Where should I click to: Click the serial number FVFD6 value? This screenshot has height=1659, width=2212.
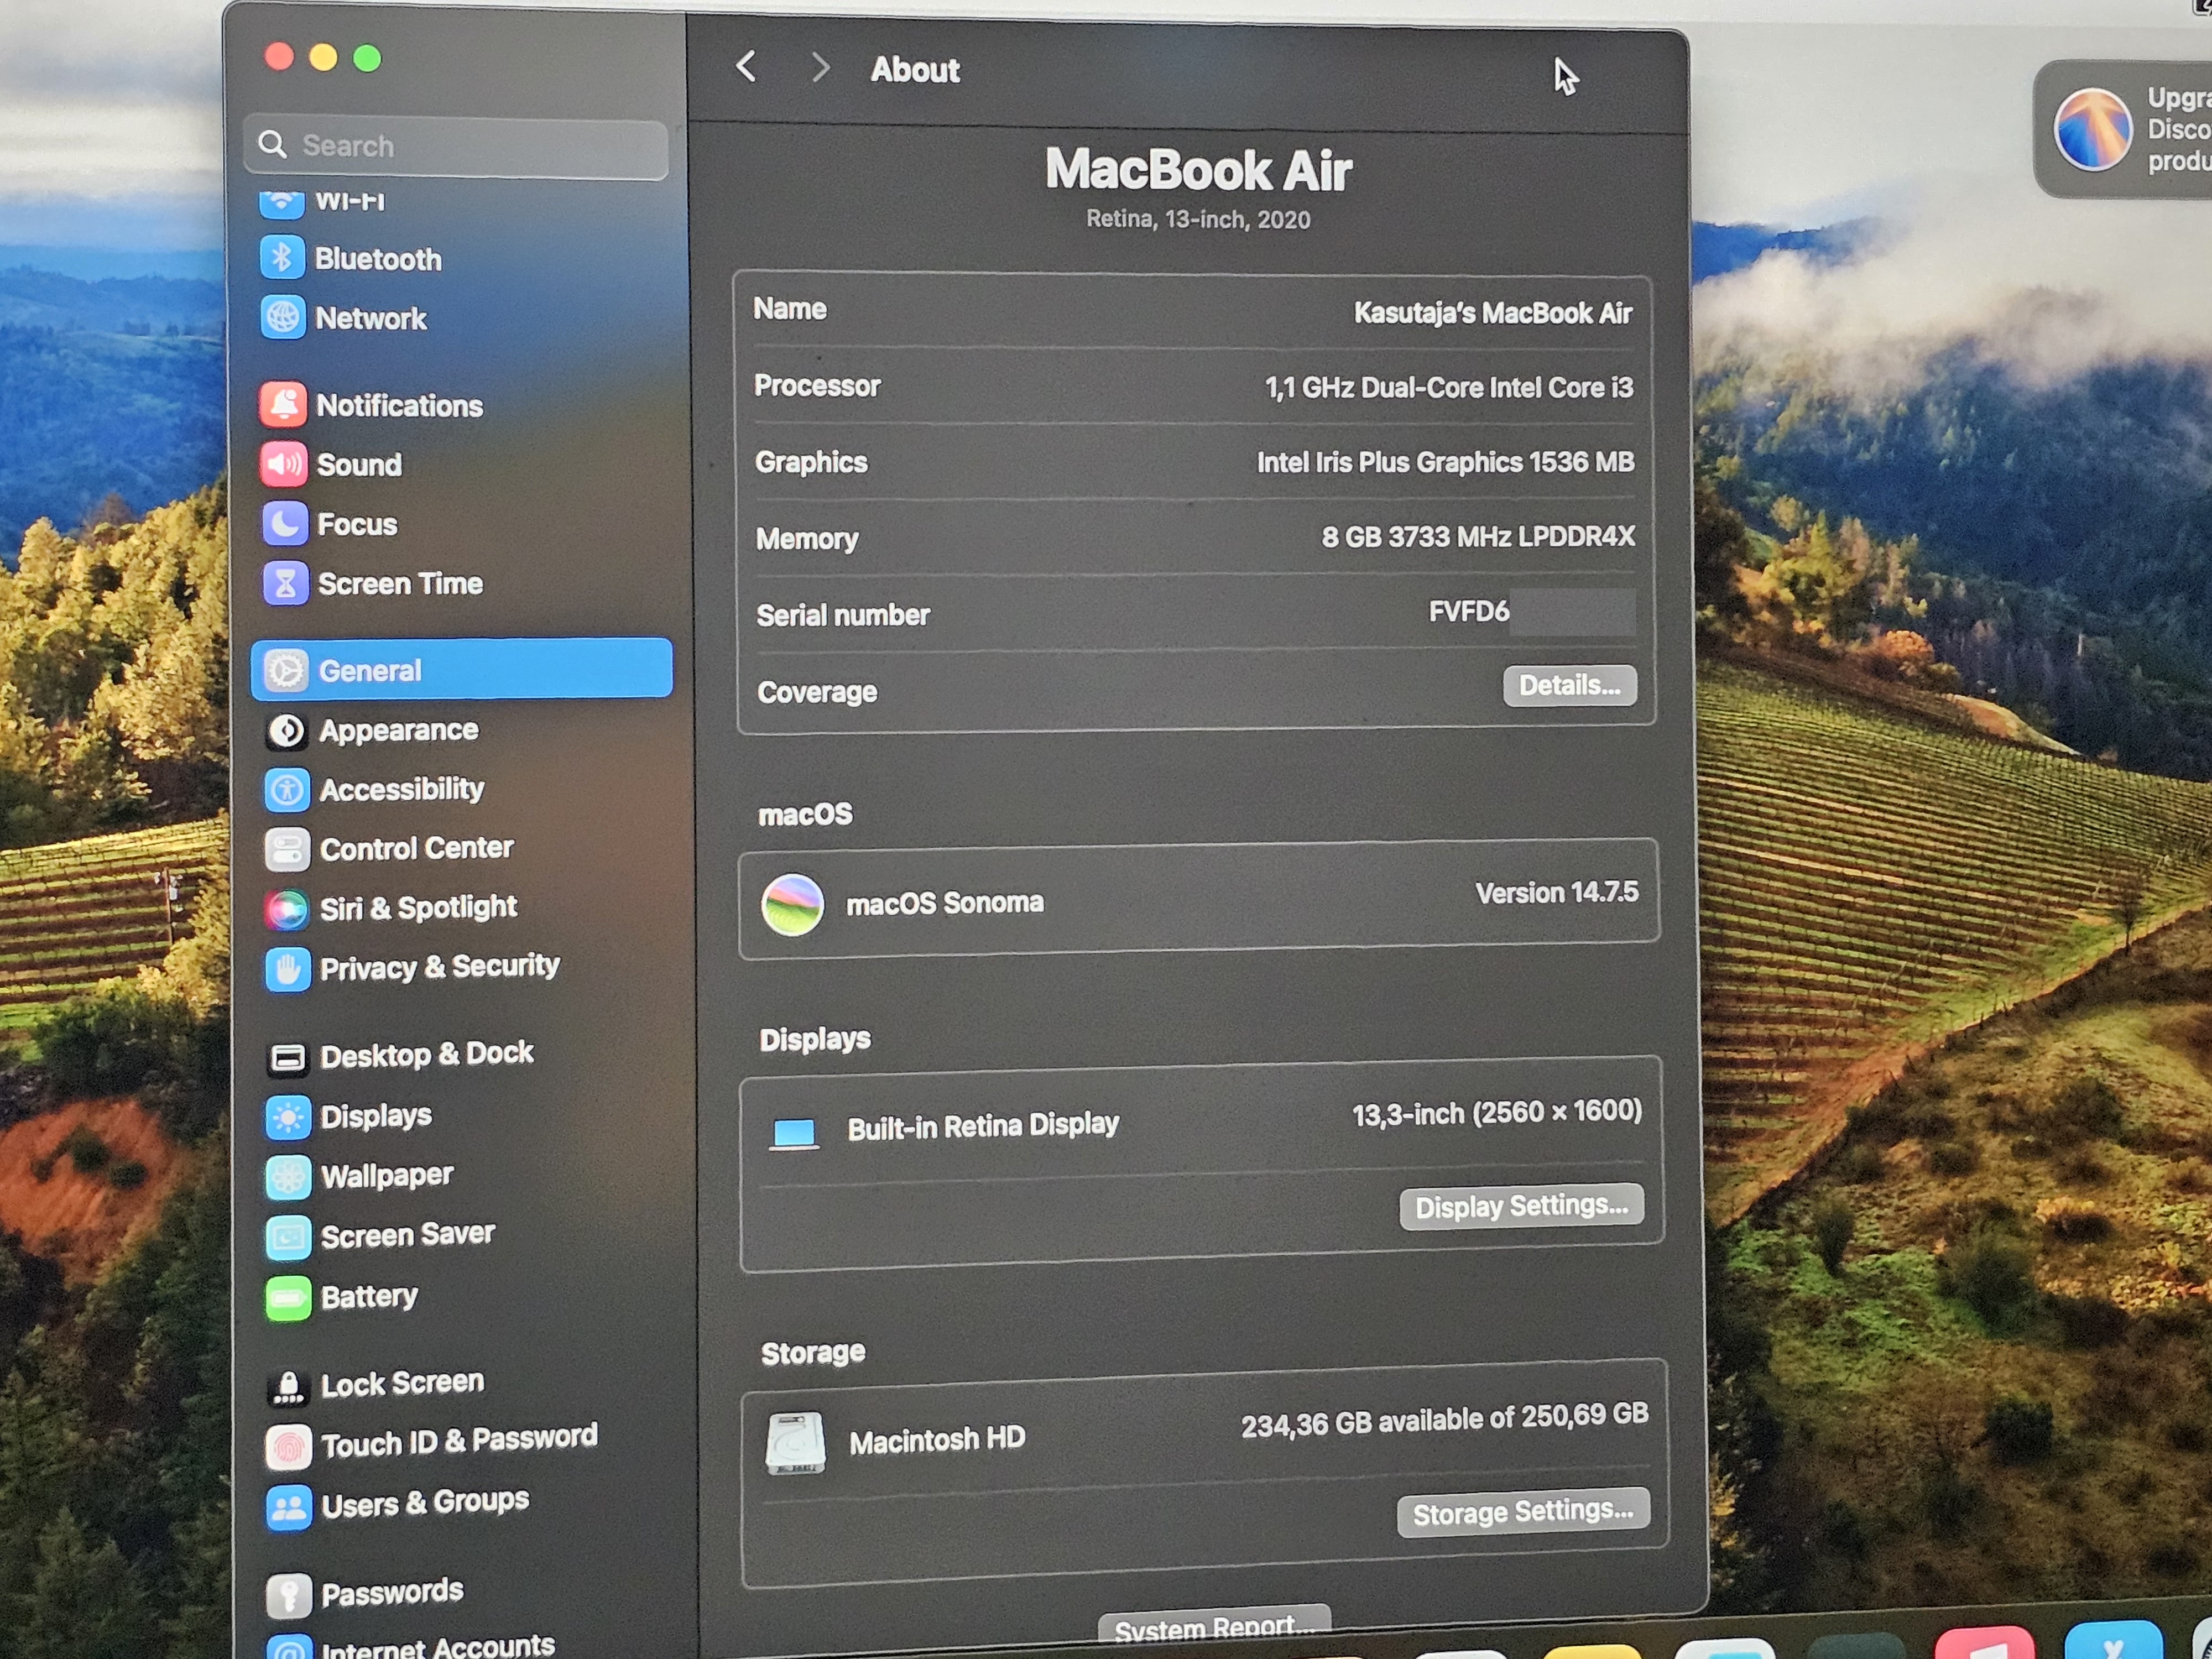pyautogui.click(x=1469, y=611)
